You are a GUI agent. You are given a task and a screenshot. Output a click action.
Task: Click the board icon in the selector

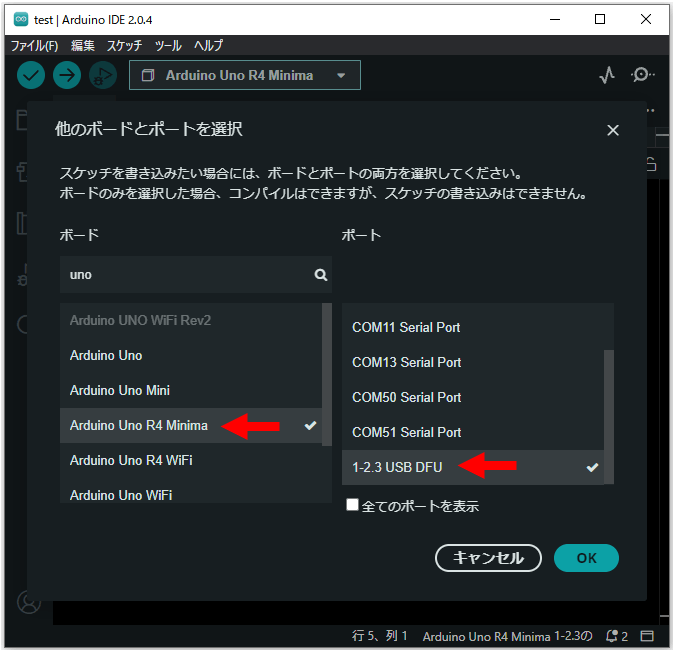tap(148, 76)
